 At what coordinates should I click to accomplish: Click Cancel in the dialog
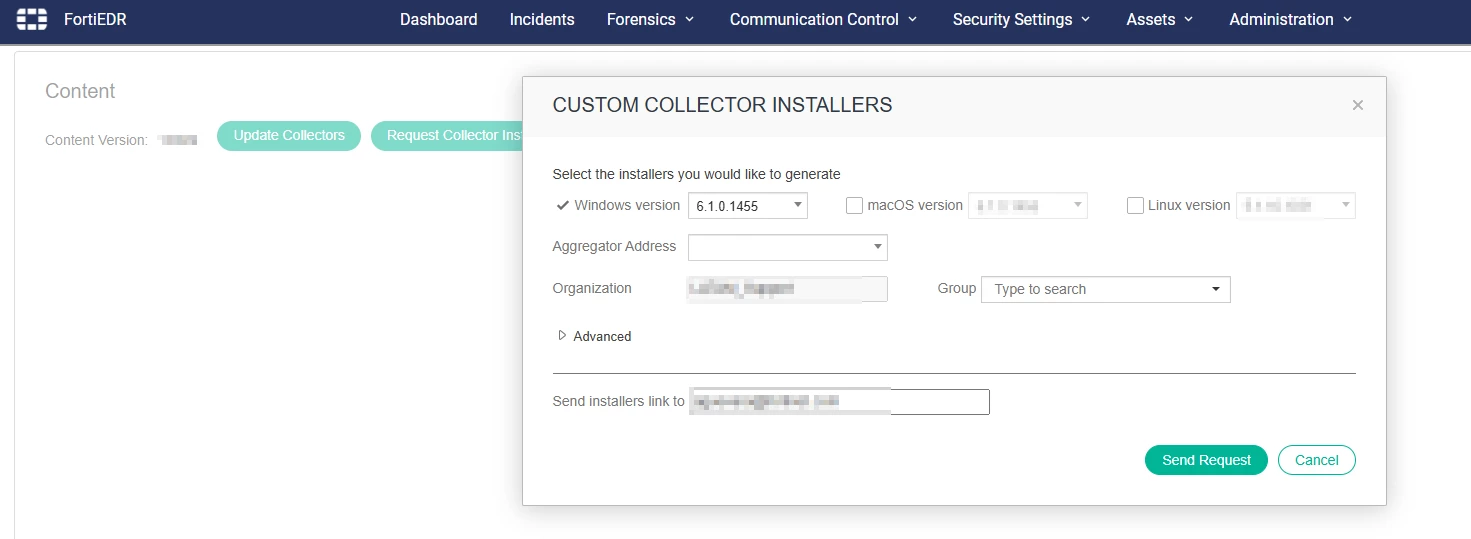(x=1316, y=460)
